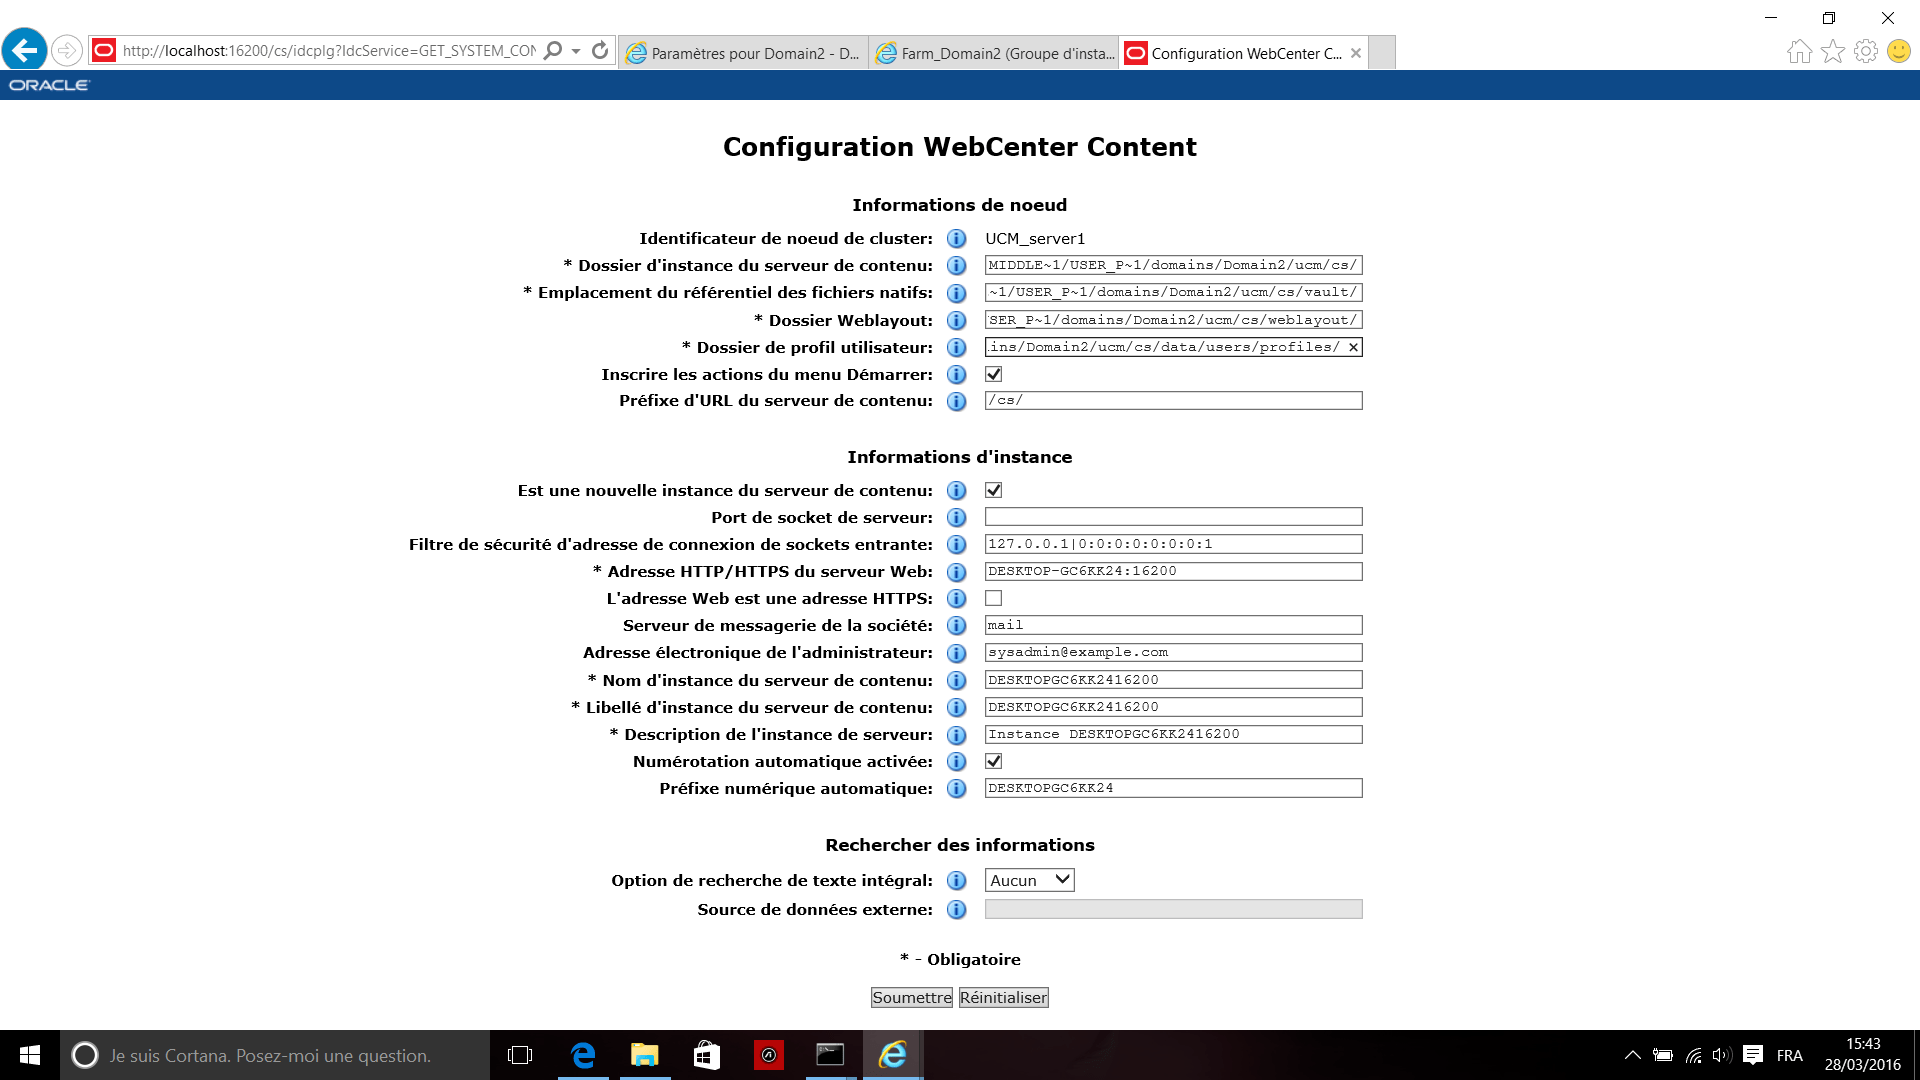
Task: Switch to Farm_Domain2 browser tab
Action: [x=995, y=53]
